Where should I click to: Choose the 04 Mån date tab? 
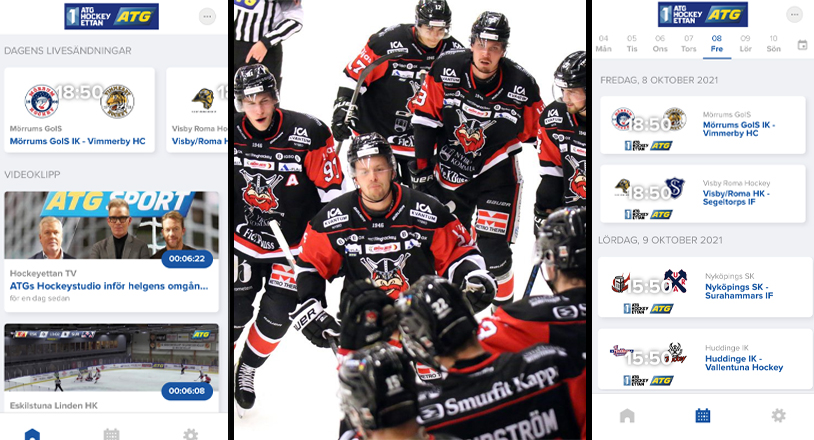(x=603, y=44)
